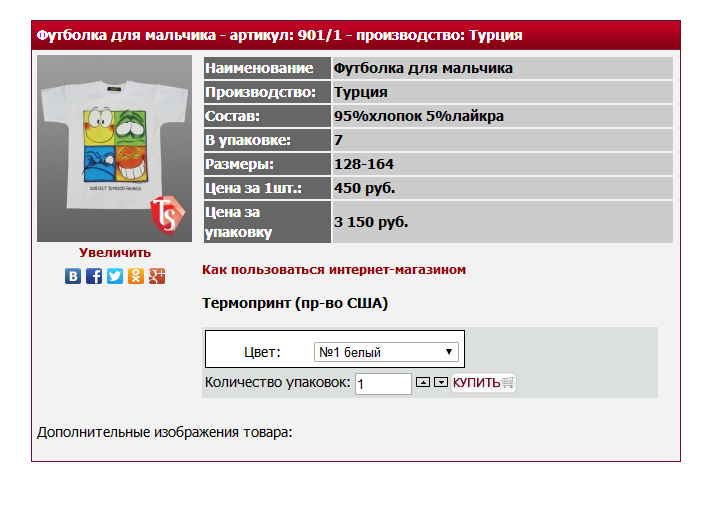The width and height of the screenshot is (725, 522).
Task: Increase package quantity with up arrow
Action: 423,382
